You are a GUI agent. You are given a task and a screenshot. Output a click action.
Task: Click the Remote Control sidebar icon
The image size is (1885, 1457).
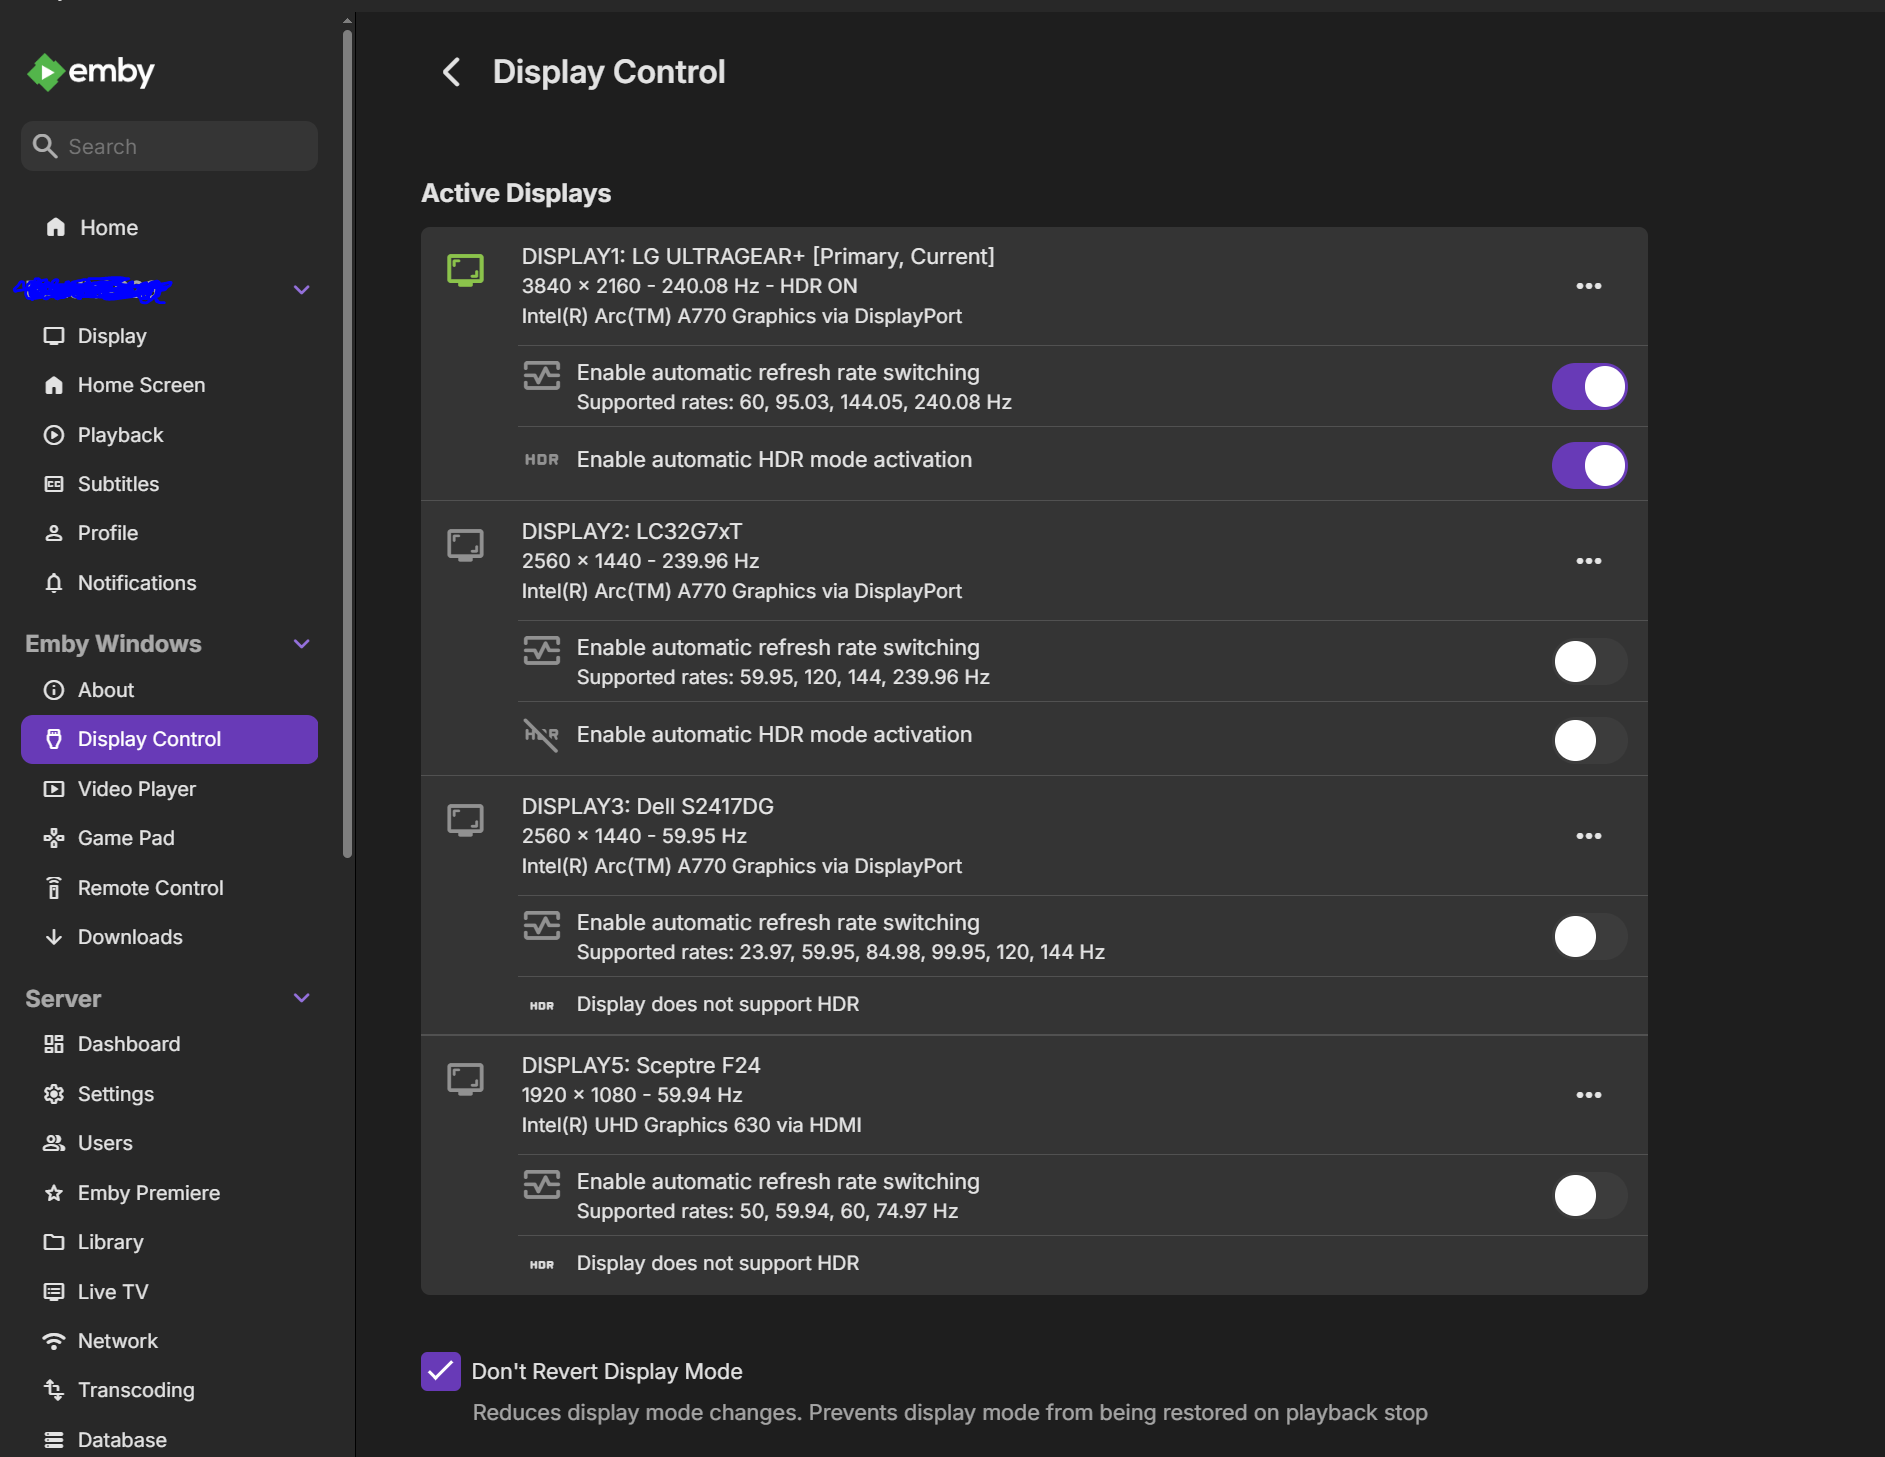pos(54,888)
